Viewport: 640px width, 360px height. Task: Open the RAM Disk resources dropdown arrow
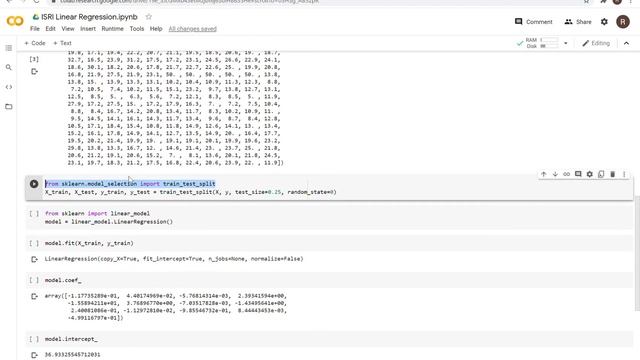point(566,43)
